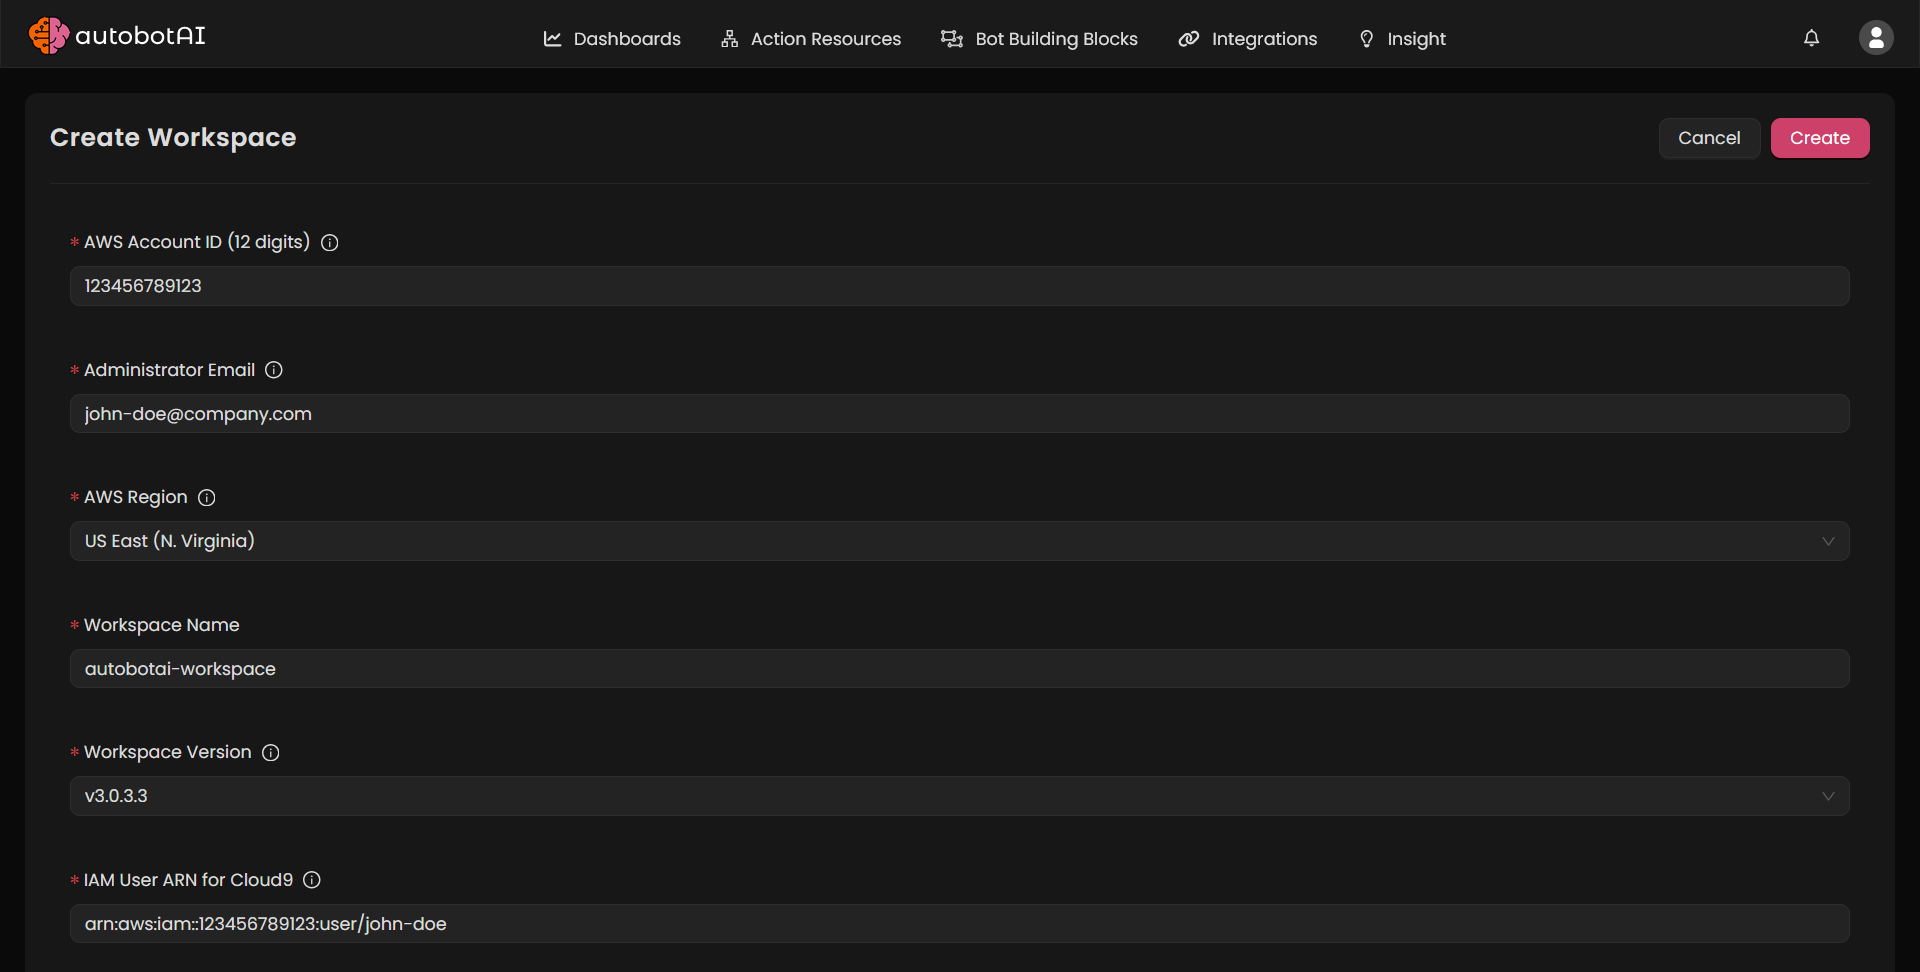Image resolution: width=1920 pixels, height=972 pixels.
Task: Open the Action Resources menu
Action: 811,39
